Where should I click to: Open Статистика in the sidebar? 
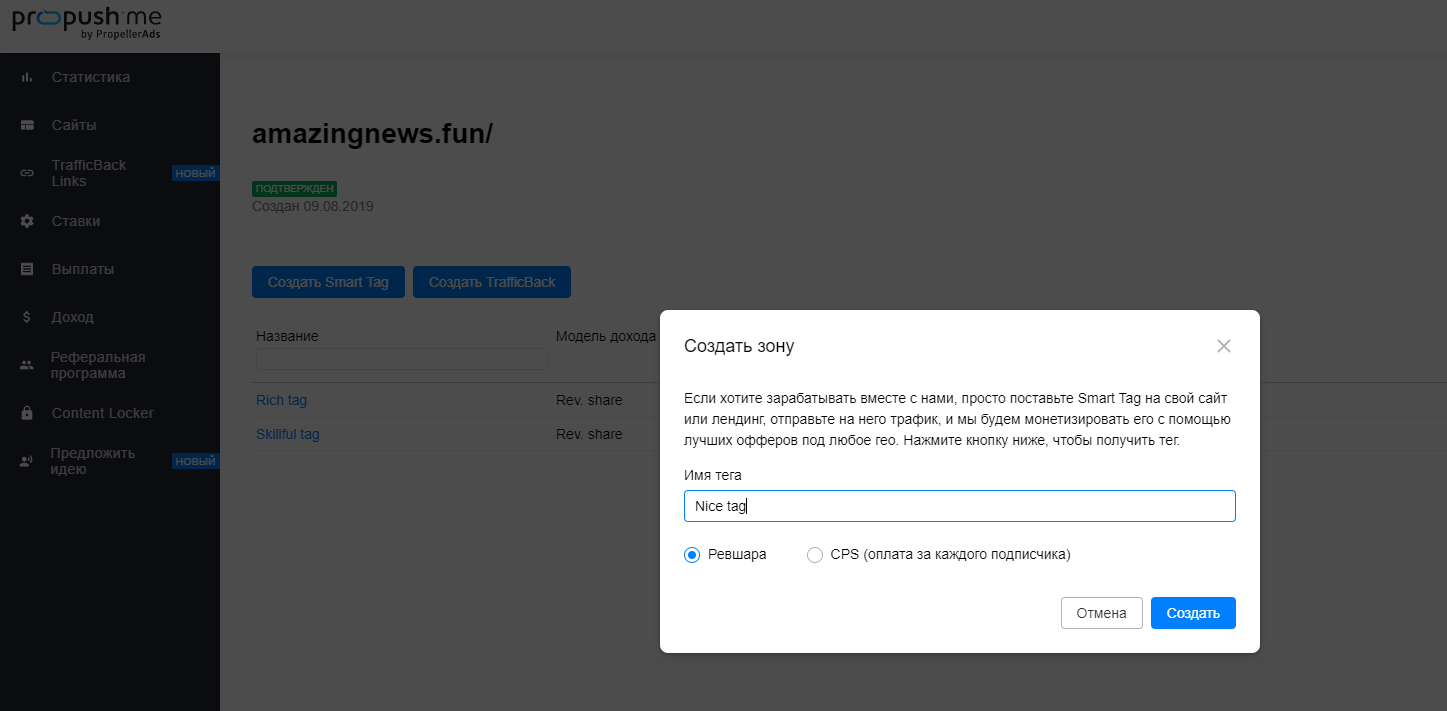pos(91,77)
